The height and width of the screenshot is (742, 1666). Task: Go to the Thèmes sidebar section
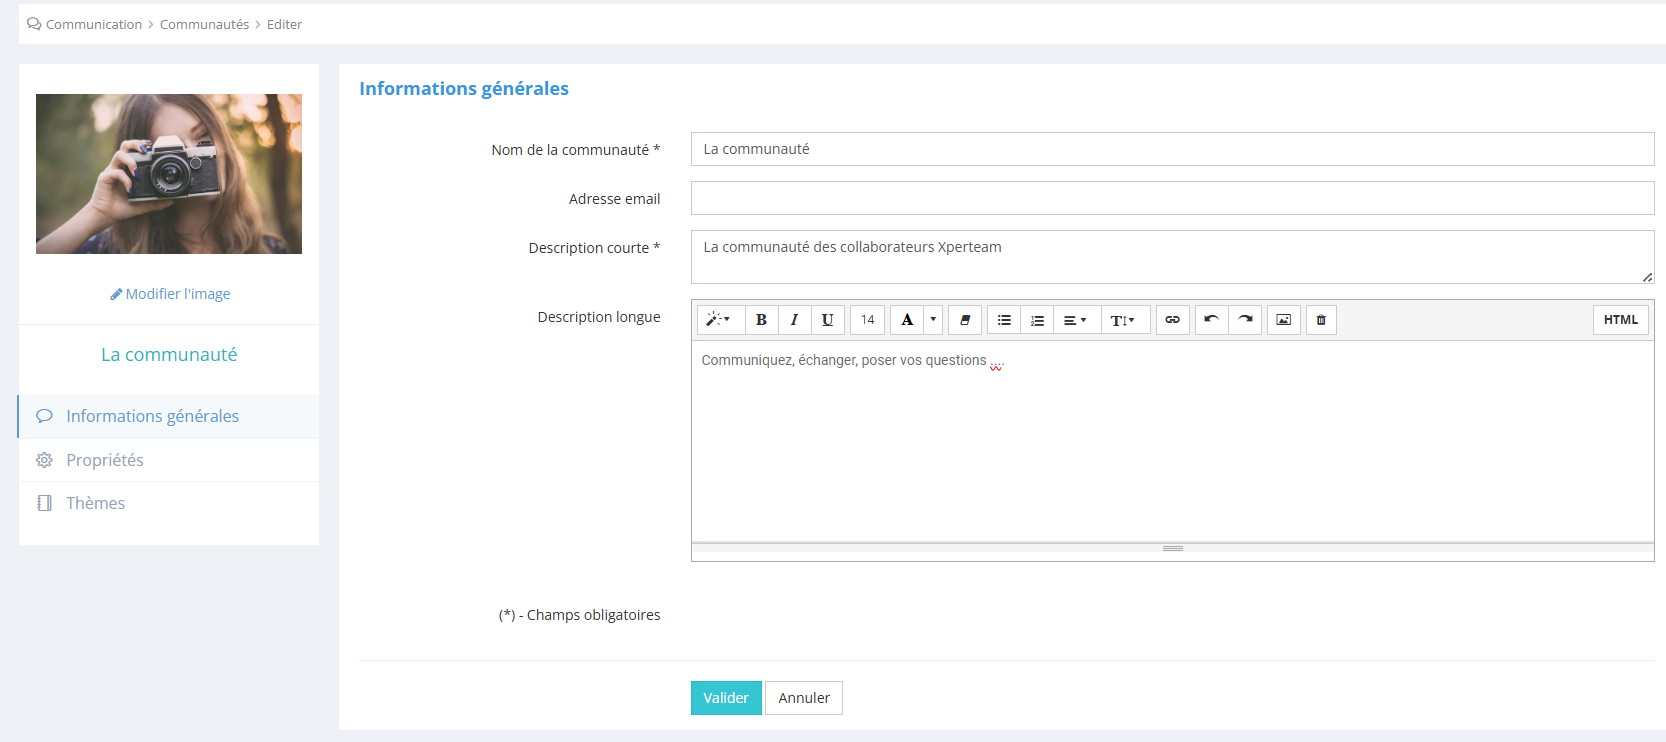pos(96,503)
